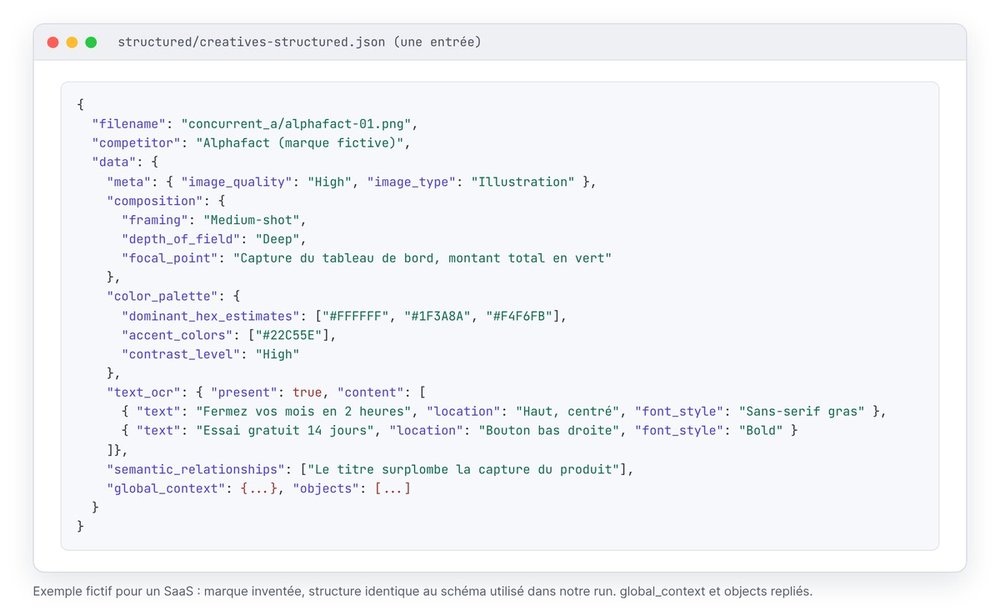
Task: Click the "focal_point" key
Action: coord(170,258)
